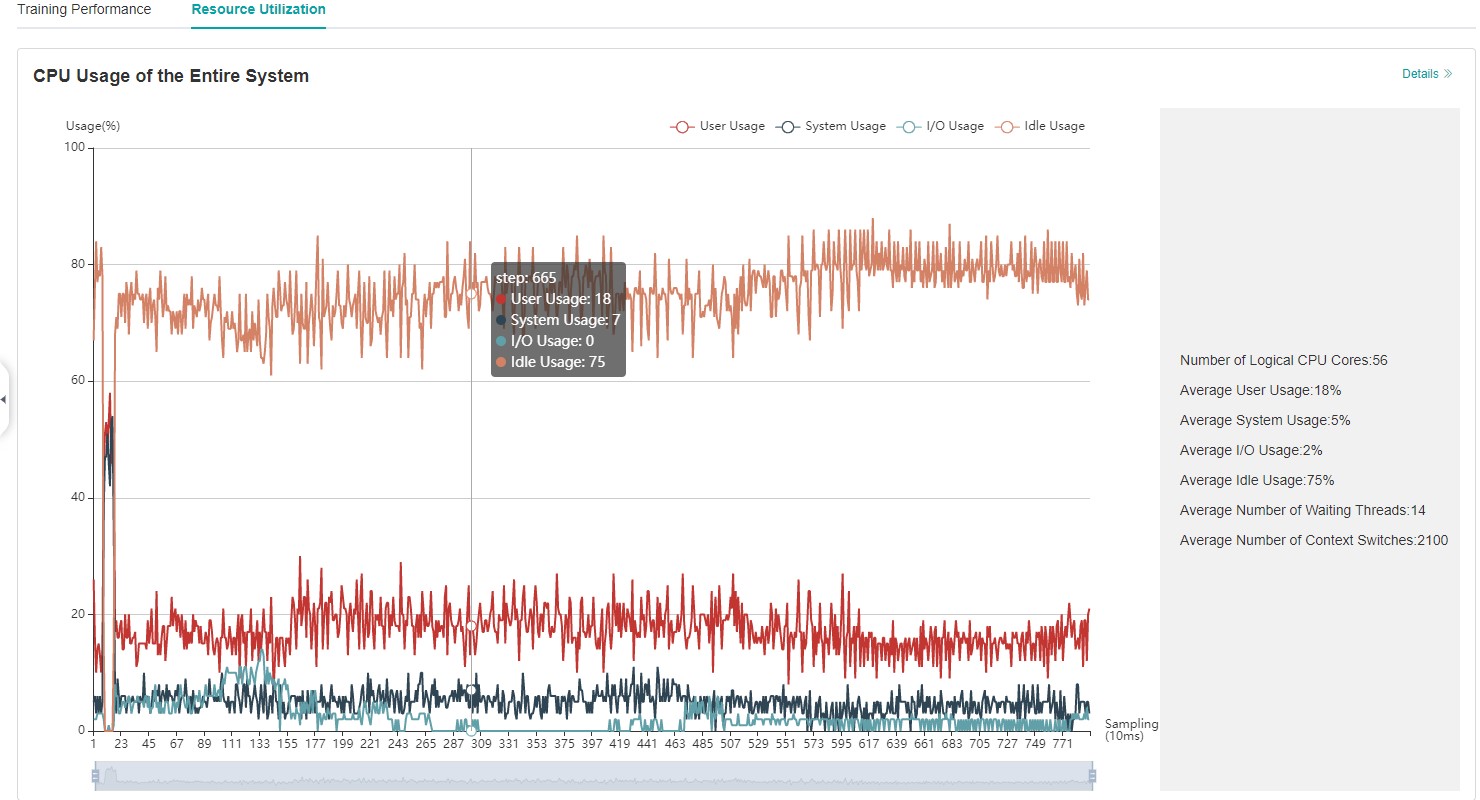Click the middle of the data zoom preview bar
The width and height of the screenshot is (1480, 800).
(x=593, y=775)
